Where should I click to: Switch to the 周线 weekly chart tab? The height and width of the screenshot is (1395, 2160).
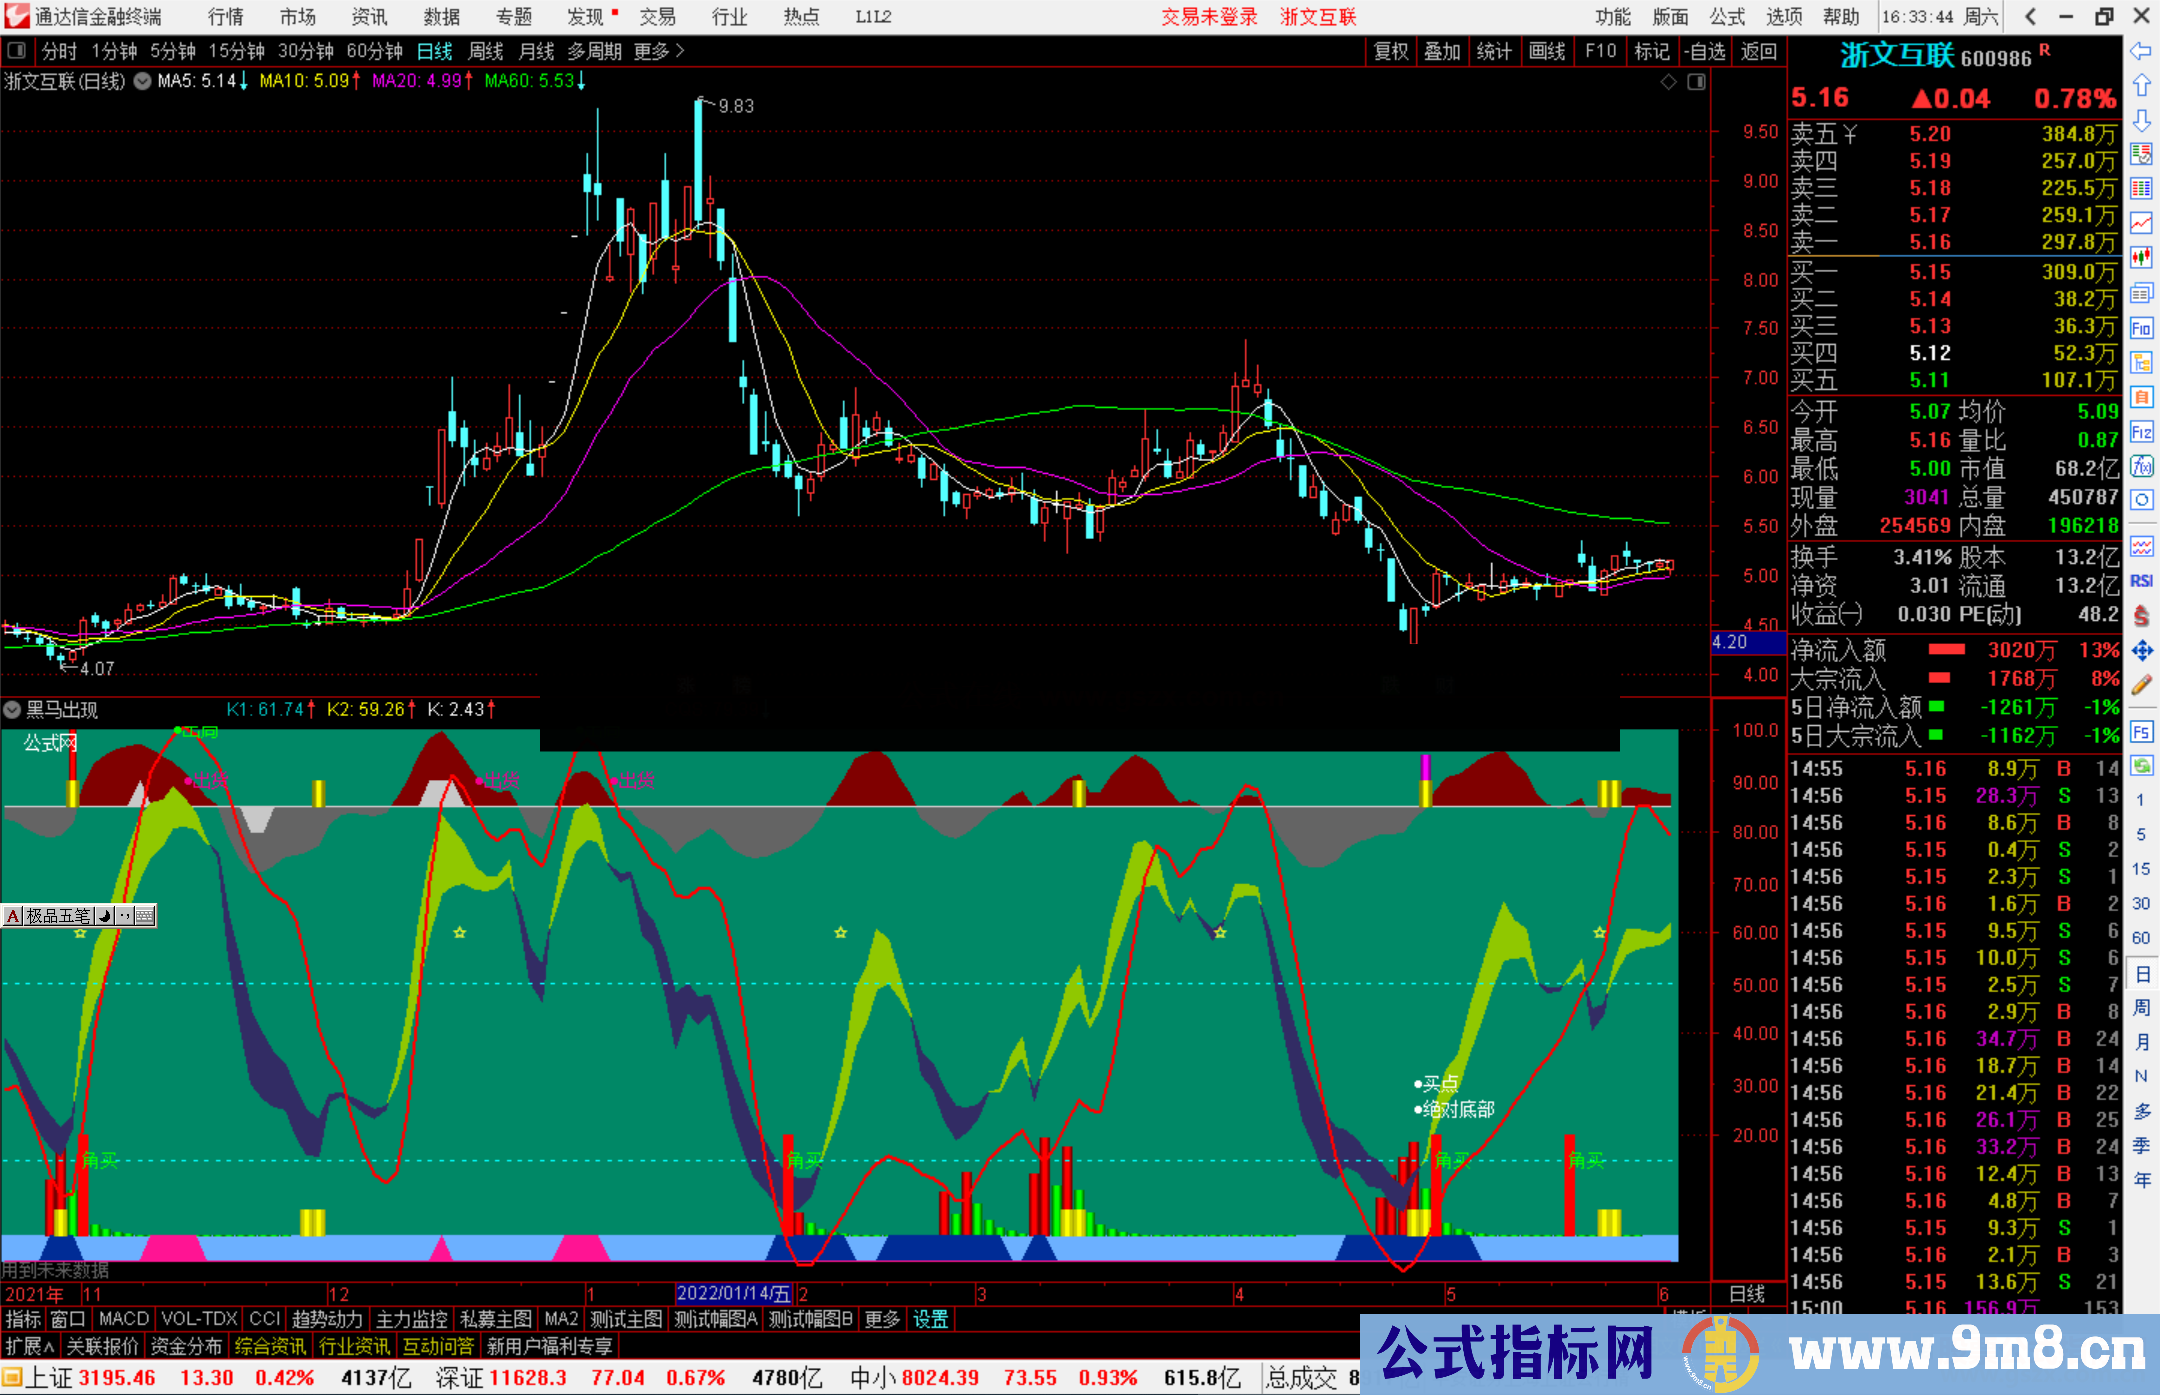click(x=485, y=51)
